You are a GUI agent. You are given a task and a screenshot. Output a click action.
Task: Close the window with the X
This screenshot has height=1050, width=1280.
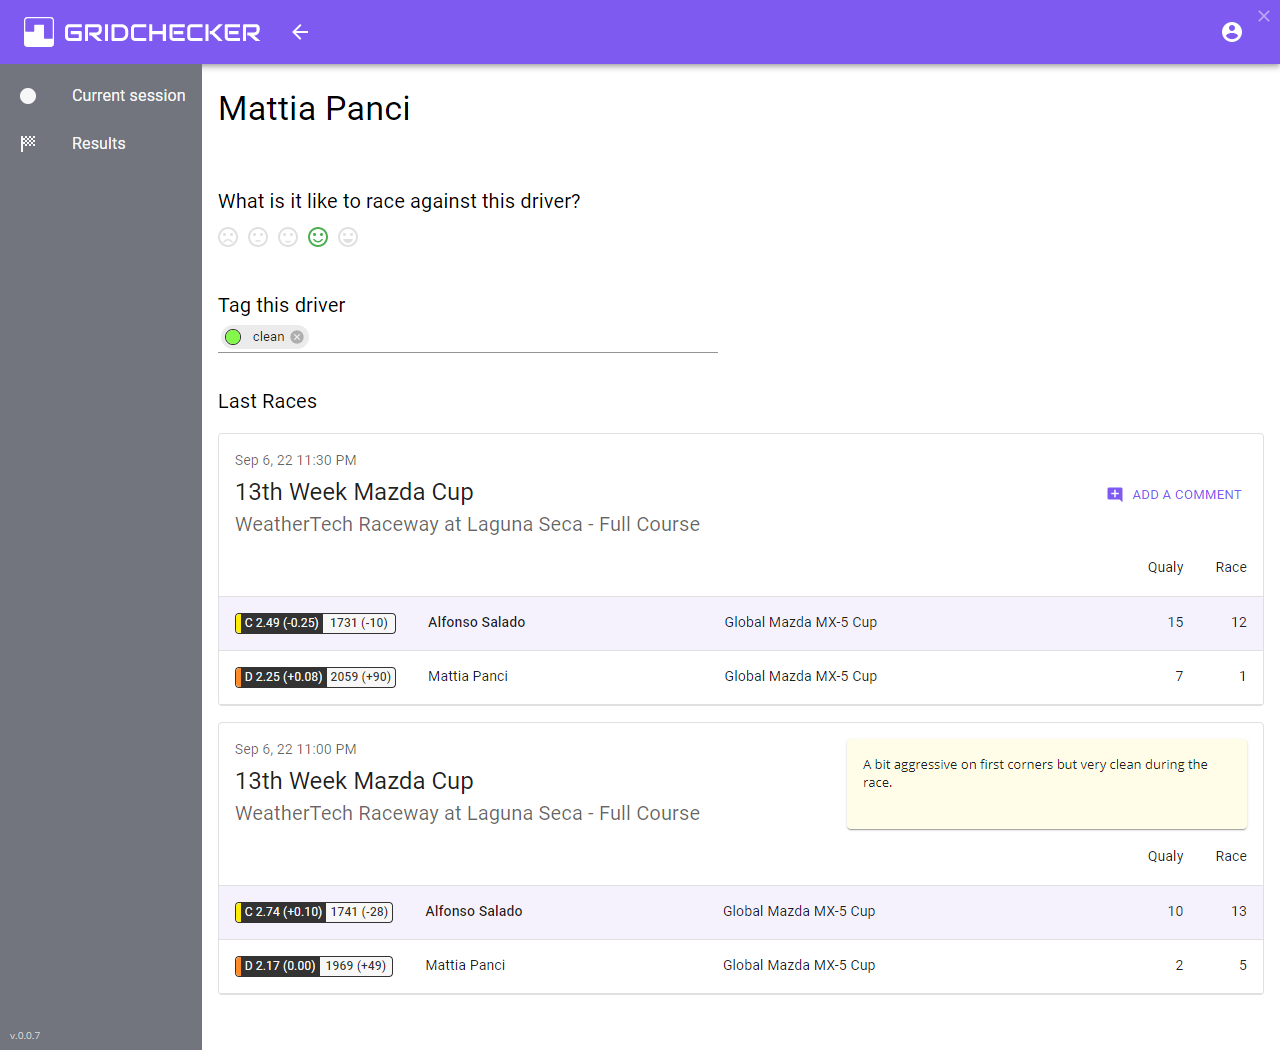coord(1264,16)
